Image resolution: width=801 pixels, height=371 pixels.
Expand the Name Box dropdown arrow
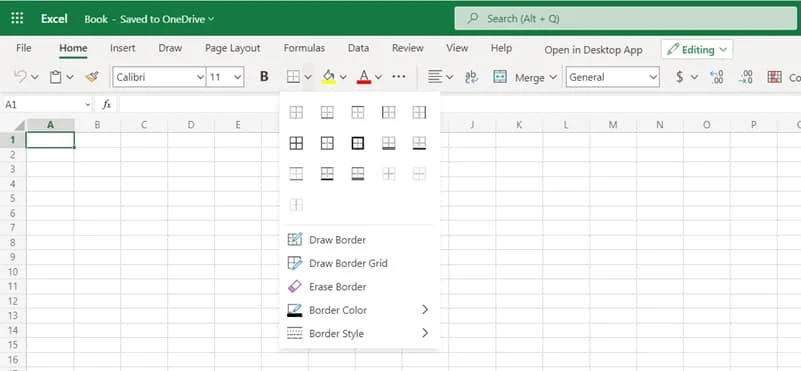88,105
